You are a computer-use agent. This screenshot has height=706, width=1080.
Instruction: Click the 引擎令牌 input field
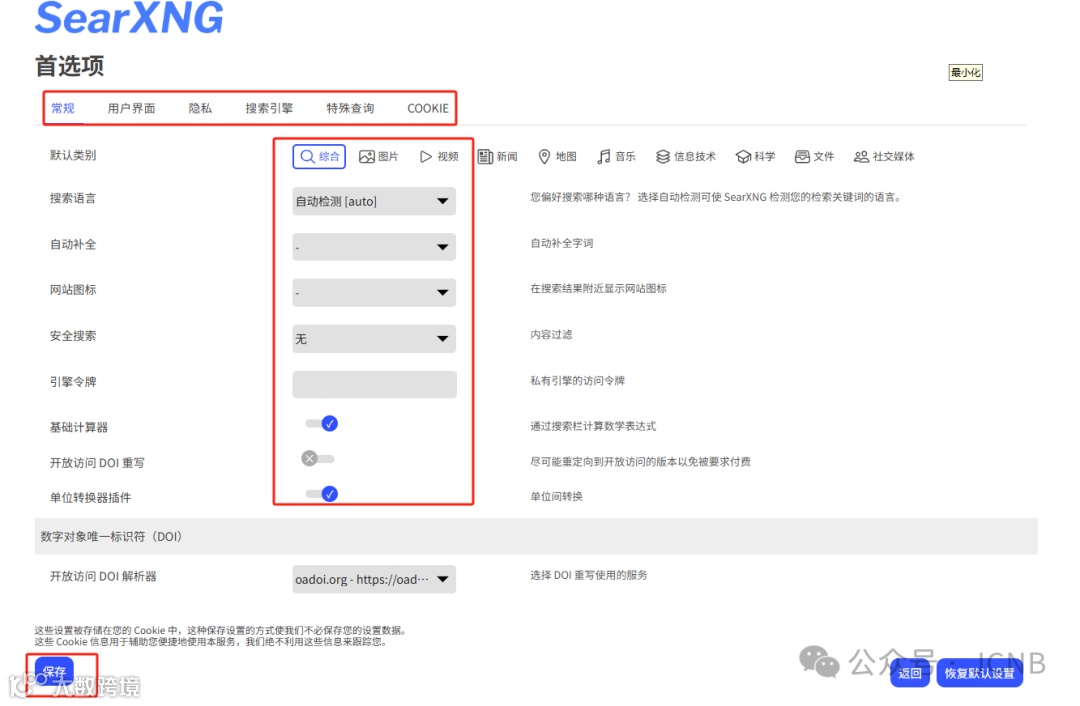pyautogui.click(x=374, y=384)
